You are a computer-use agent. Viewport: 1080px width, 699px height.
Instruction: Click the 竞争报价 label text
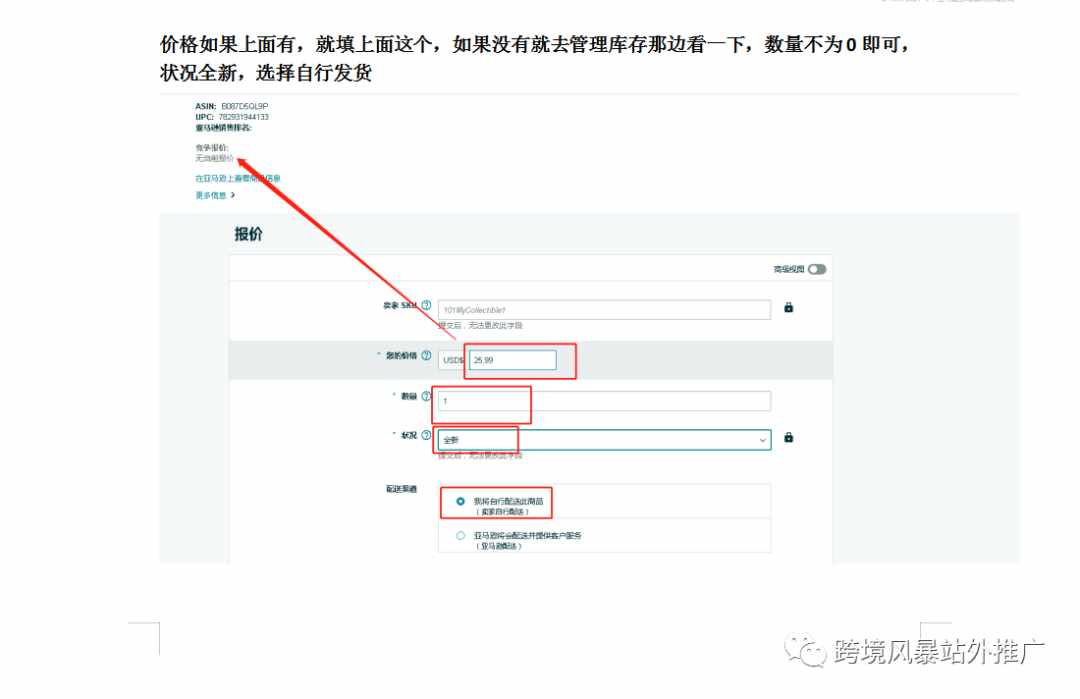tap(211, 148)
